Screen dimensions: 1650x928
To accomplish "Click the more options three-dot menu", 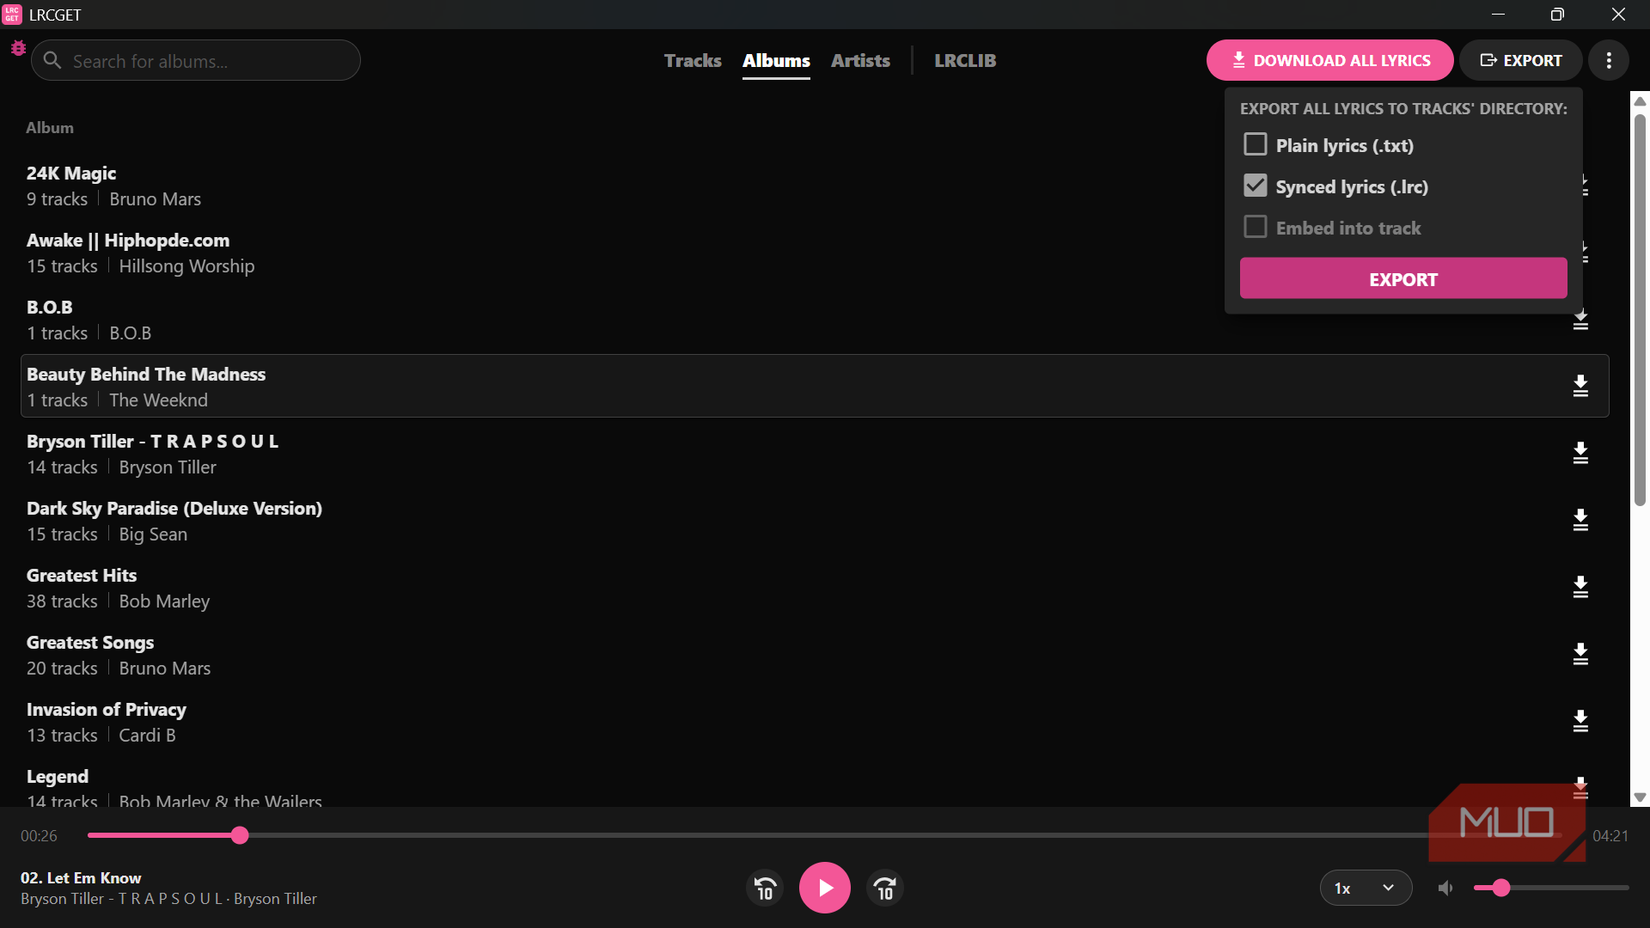I will 1608,60.
